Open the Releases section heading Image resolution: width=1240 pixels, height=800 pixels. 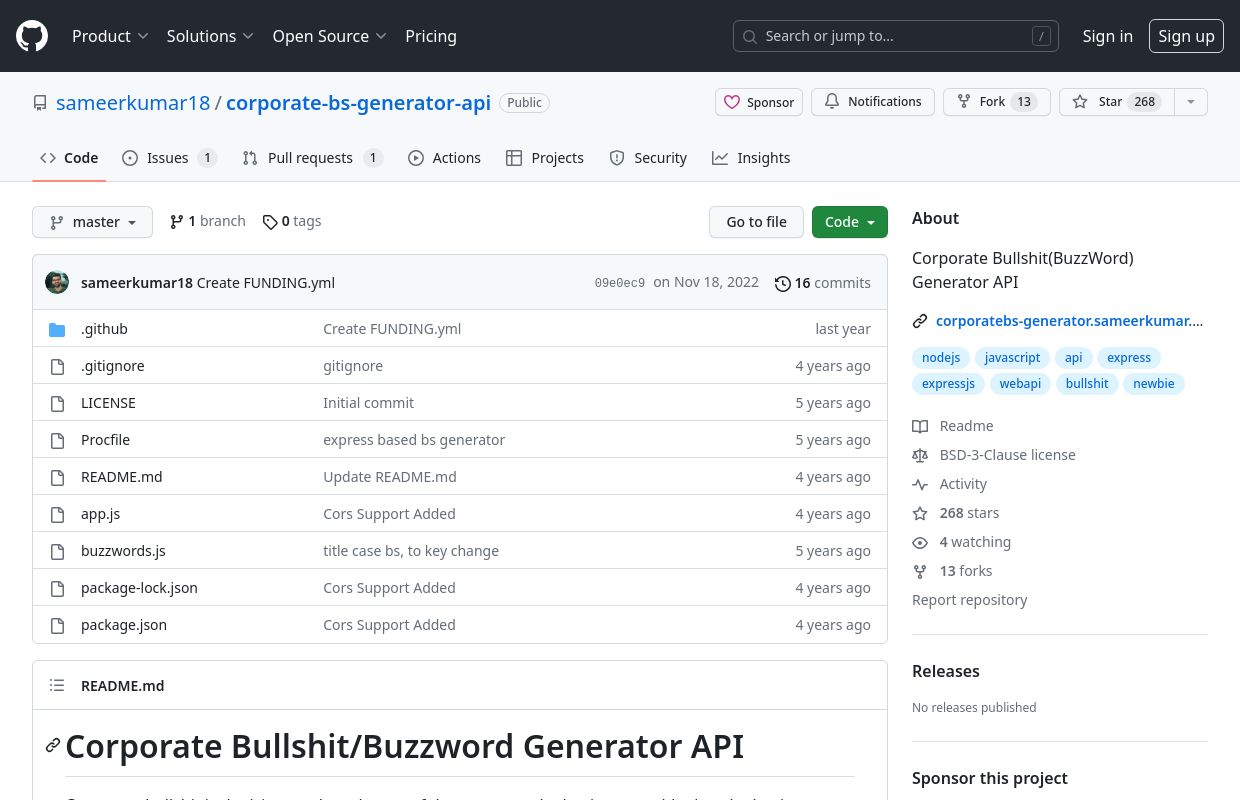pos(946,671)
